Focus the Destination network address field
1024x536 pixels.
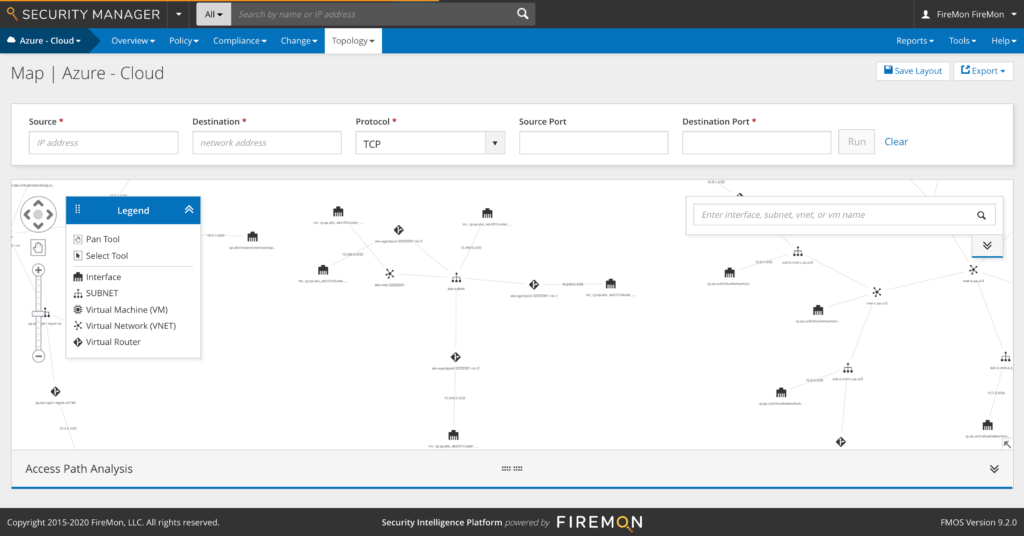pyautogui.click(x=266, y=142)
